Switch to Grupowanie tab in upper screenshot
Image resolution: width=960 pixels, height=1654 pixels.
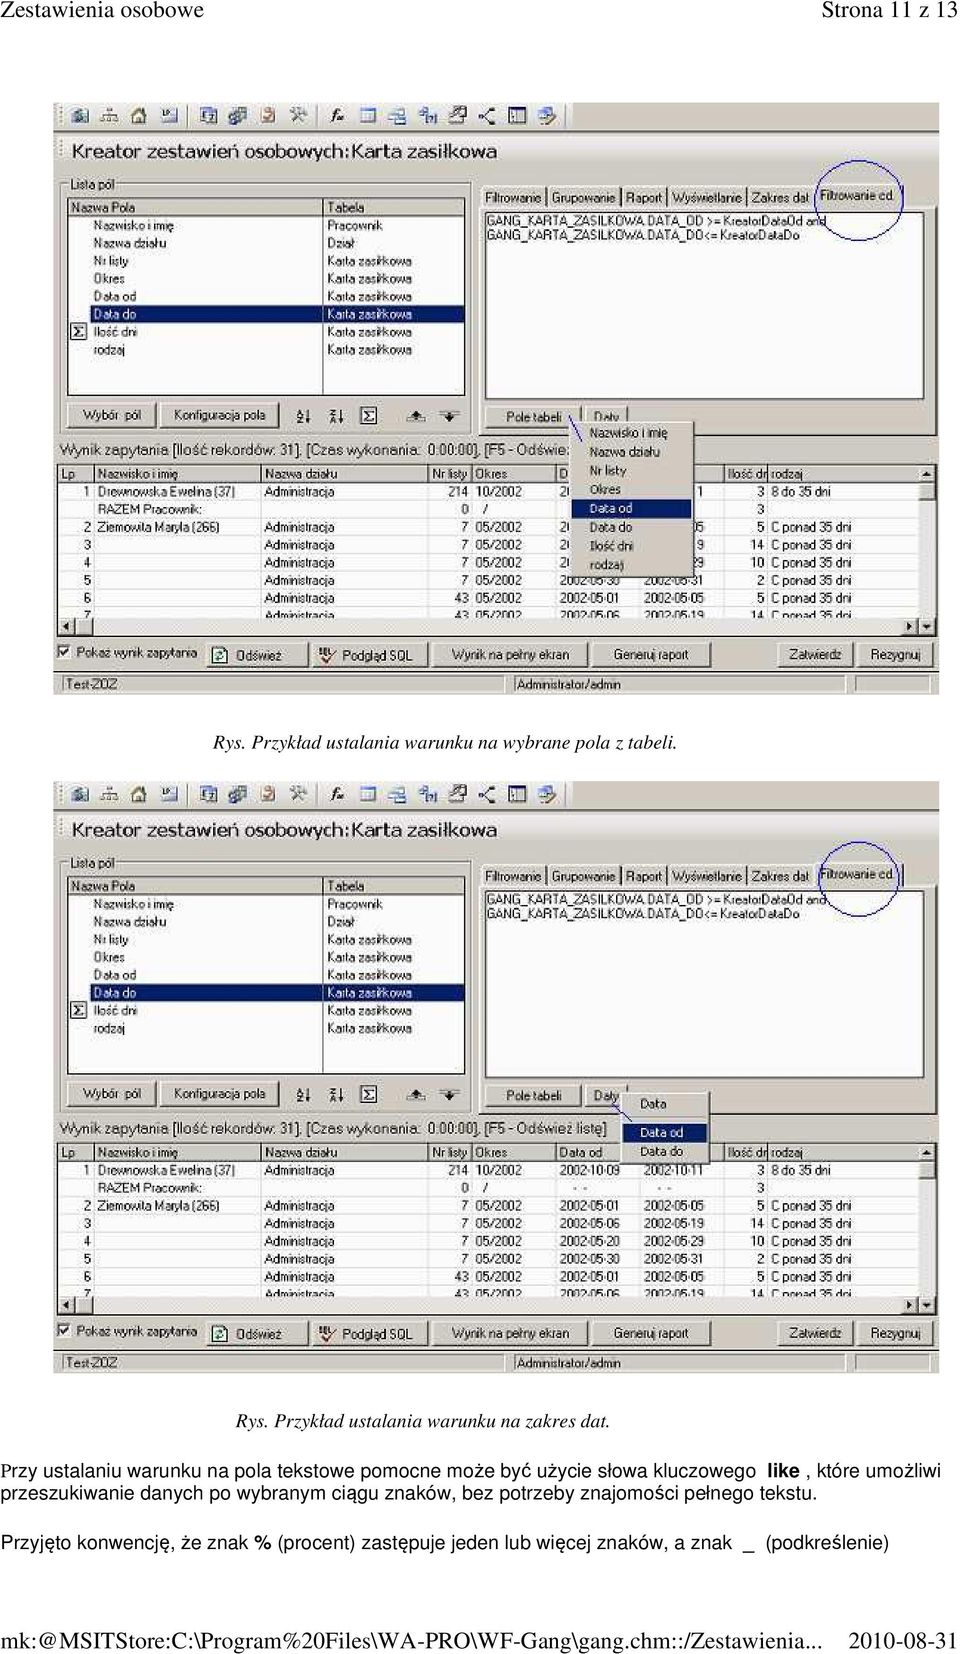(x=584, y=198)
